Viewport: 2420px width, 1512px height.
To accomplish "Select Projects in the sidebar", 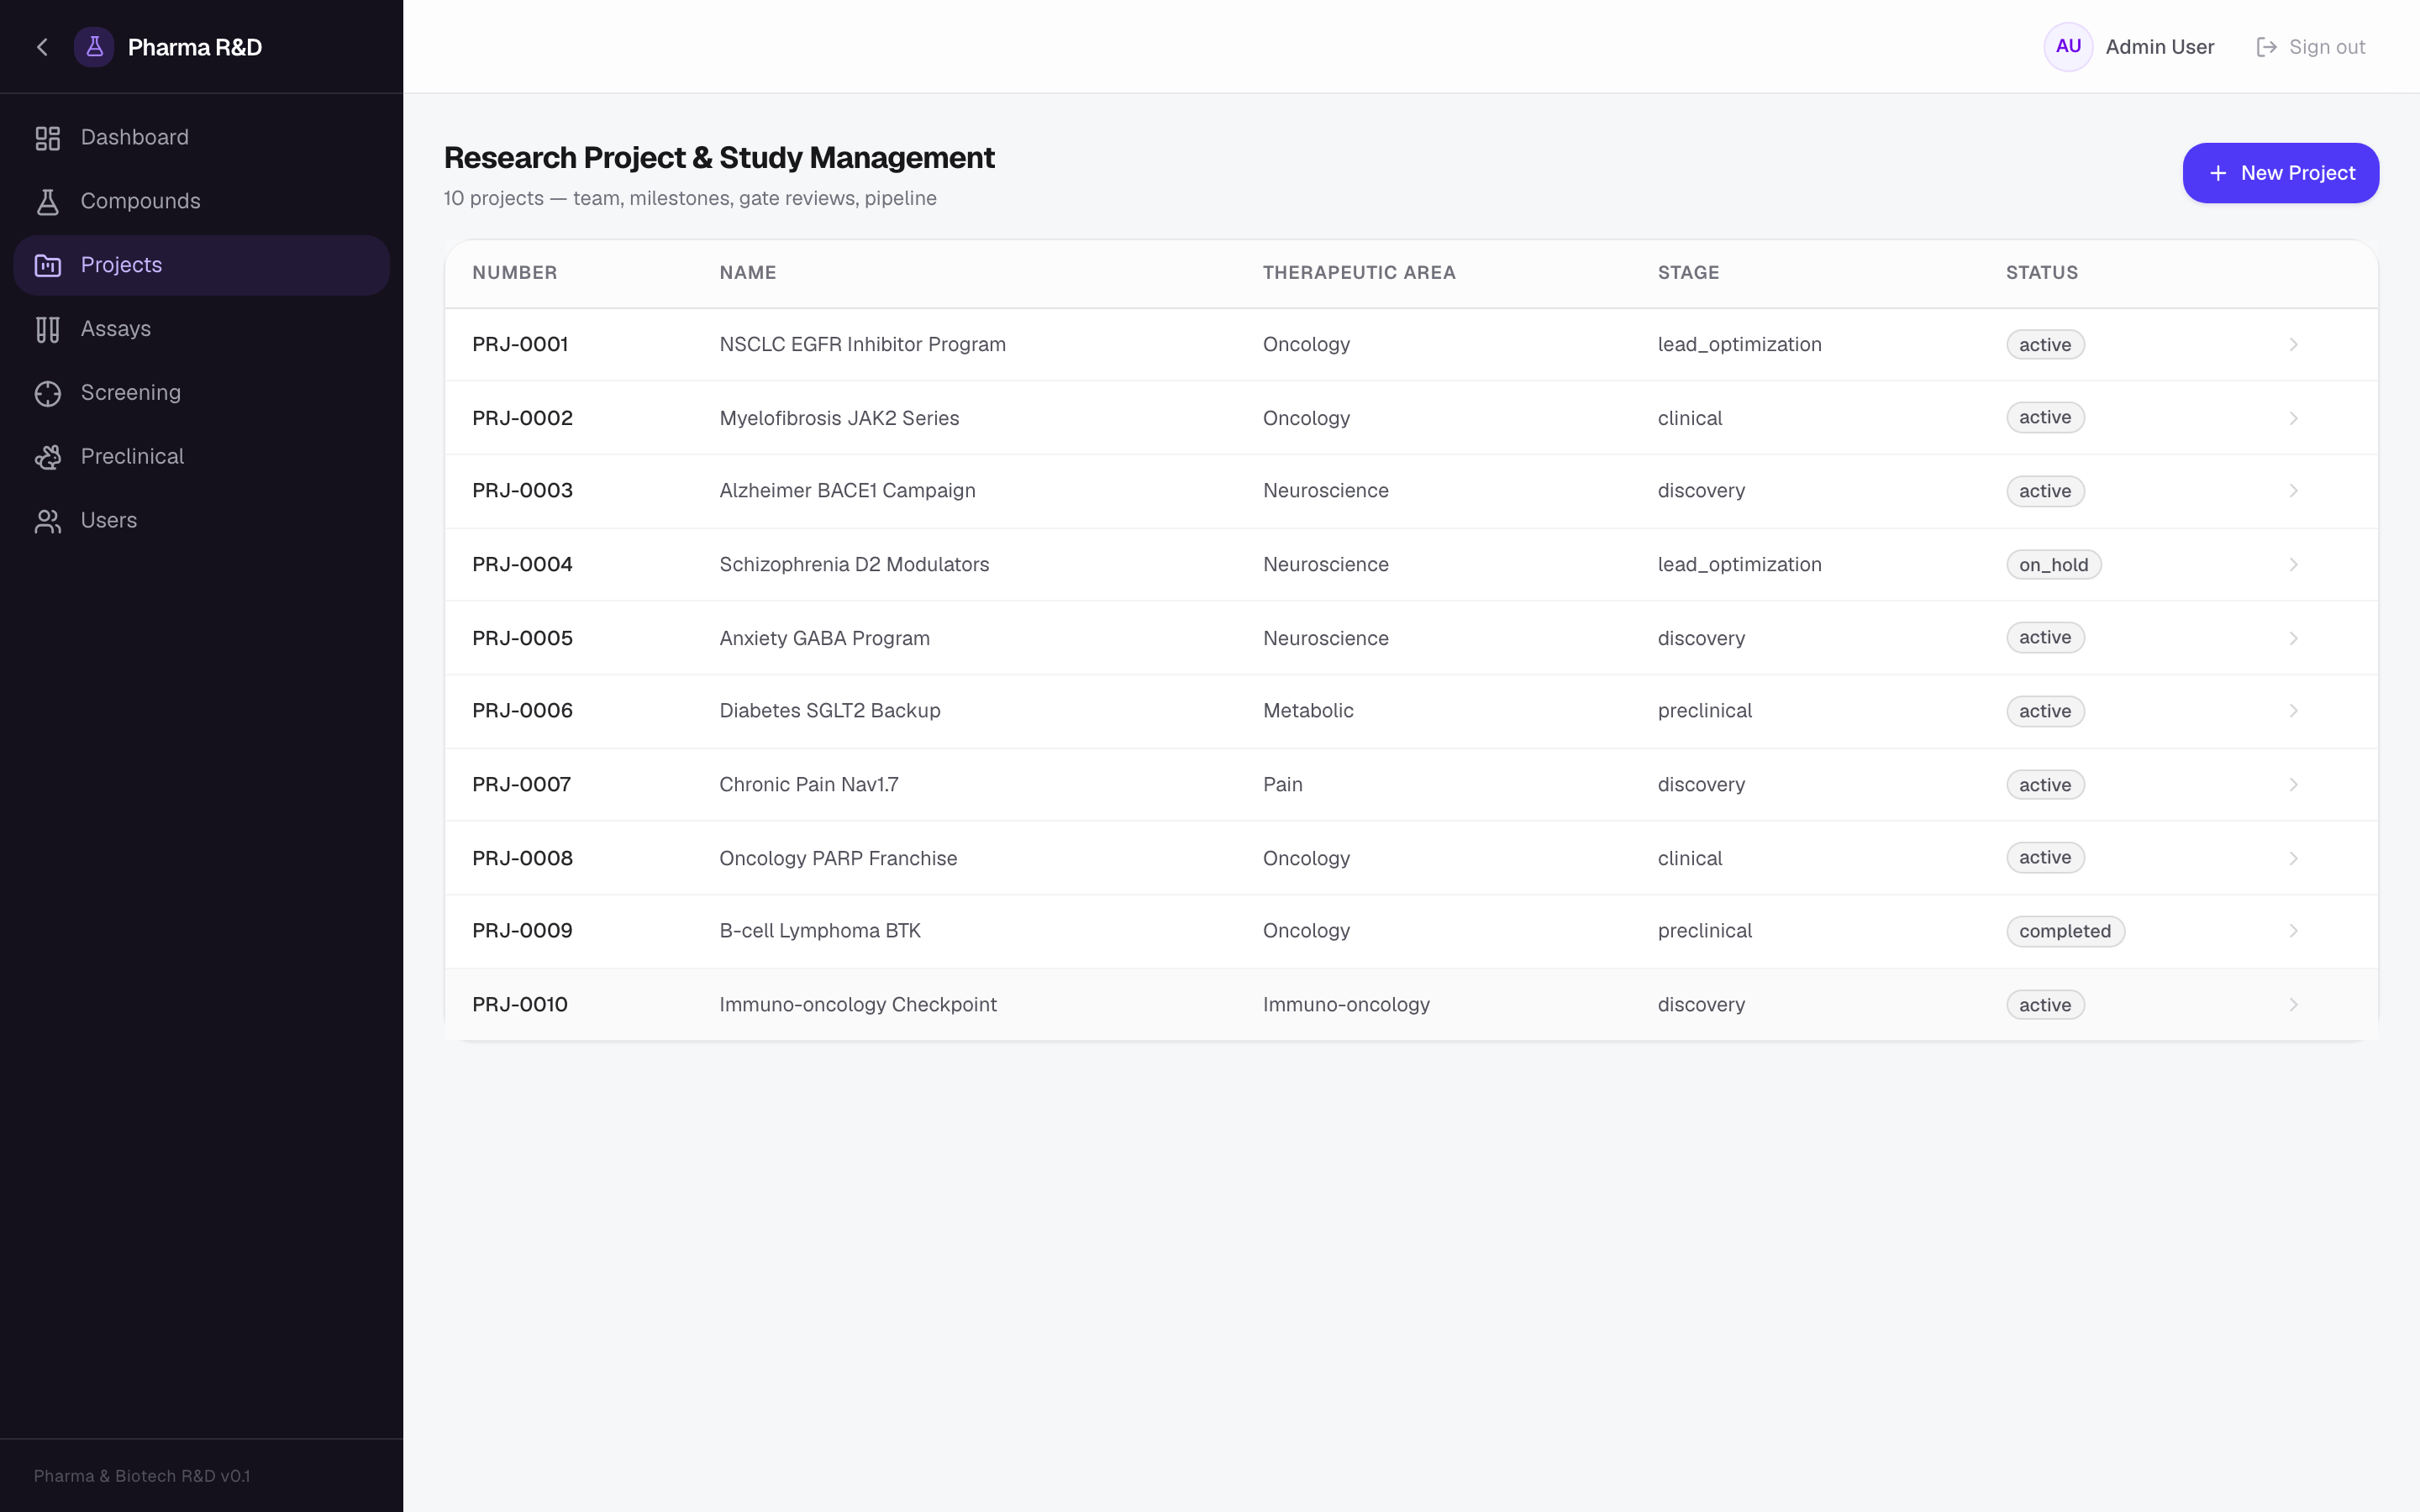I will 202,265.
